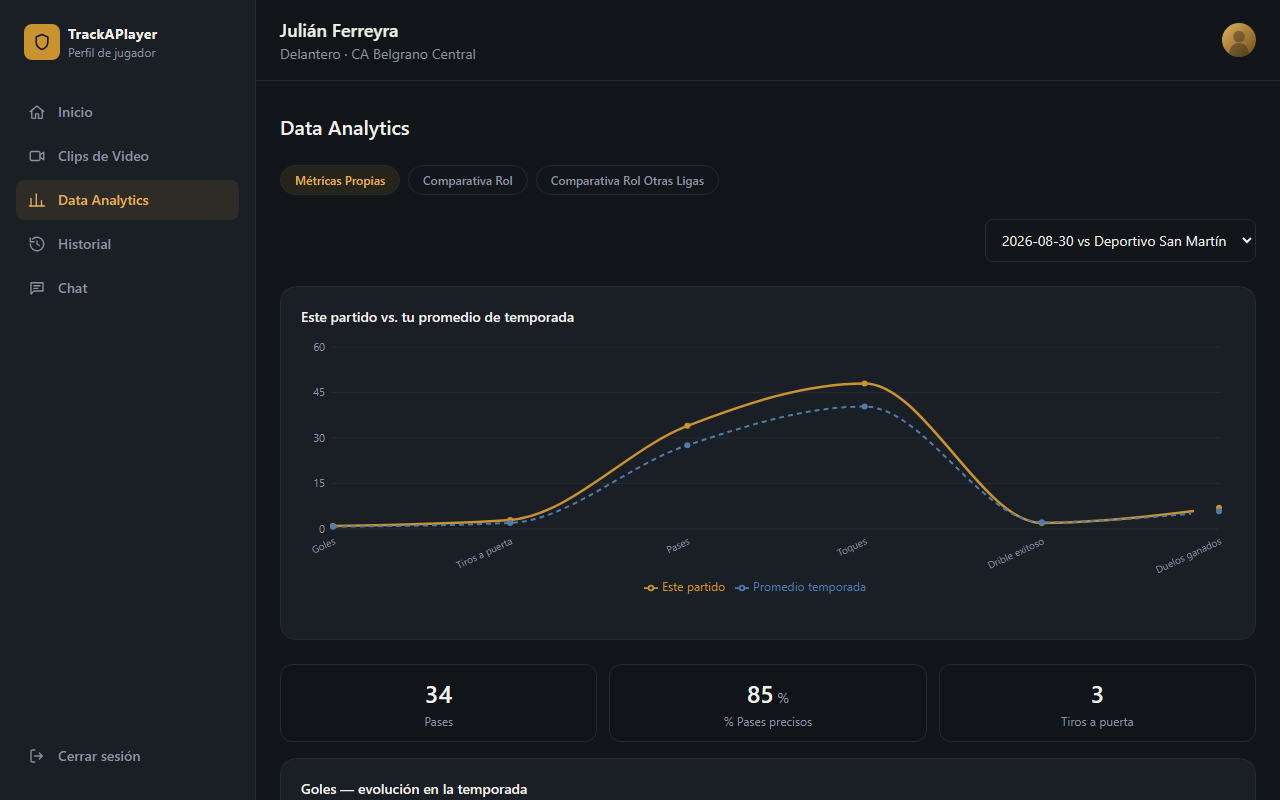Select the Comparativa Rol Otras Ligas tab
The image size is (1280, 800).
pos(627,181)
